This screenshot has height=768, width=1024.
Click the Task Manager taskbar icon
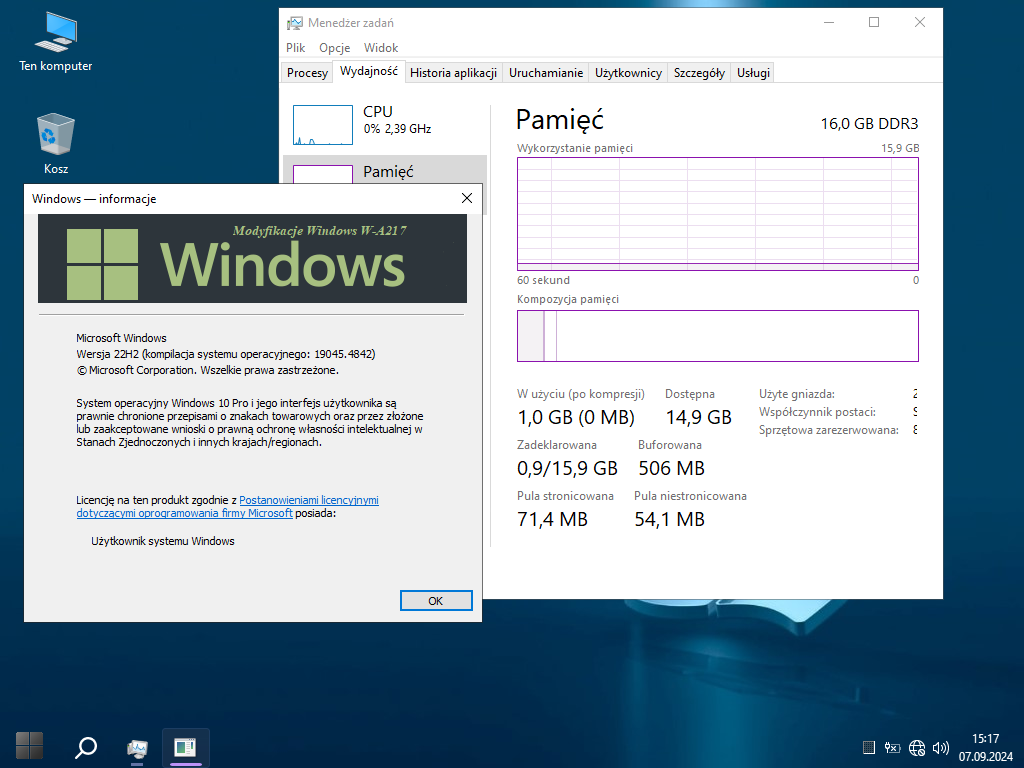pos(138,747)
